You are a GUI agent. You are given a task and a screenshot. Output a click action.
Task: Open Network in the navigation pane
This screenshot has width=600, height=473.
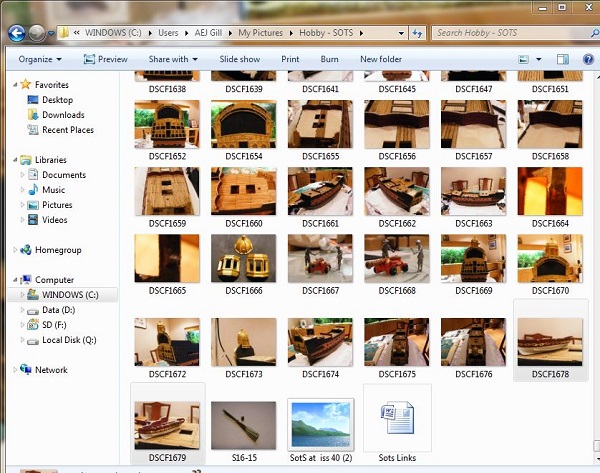[51, 370]
